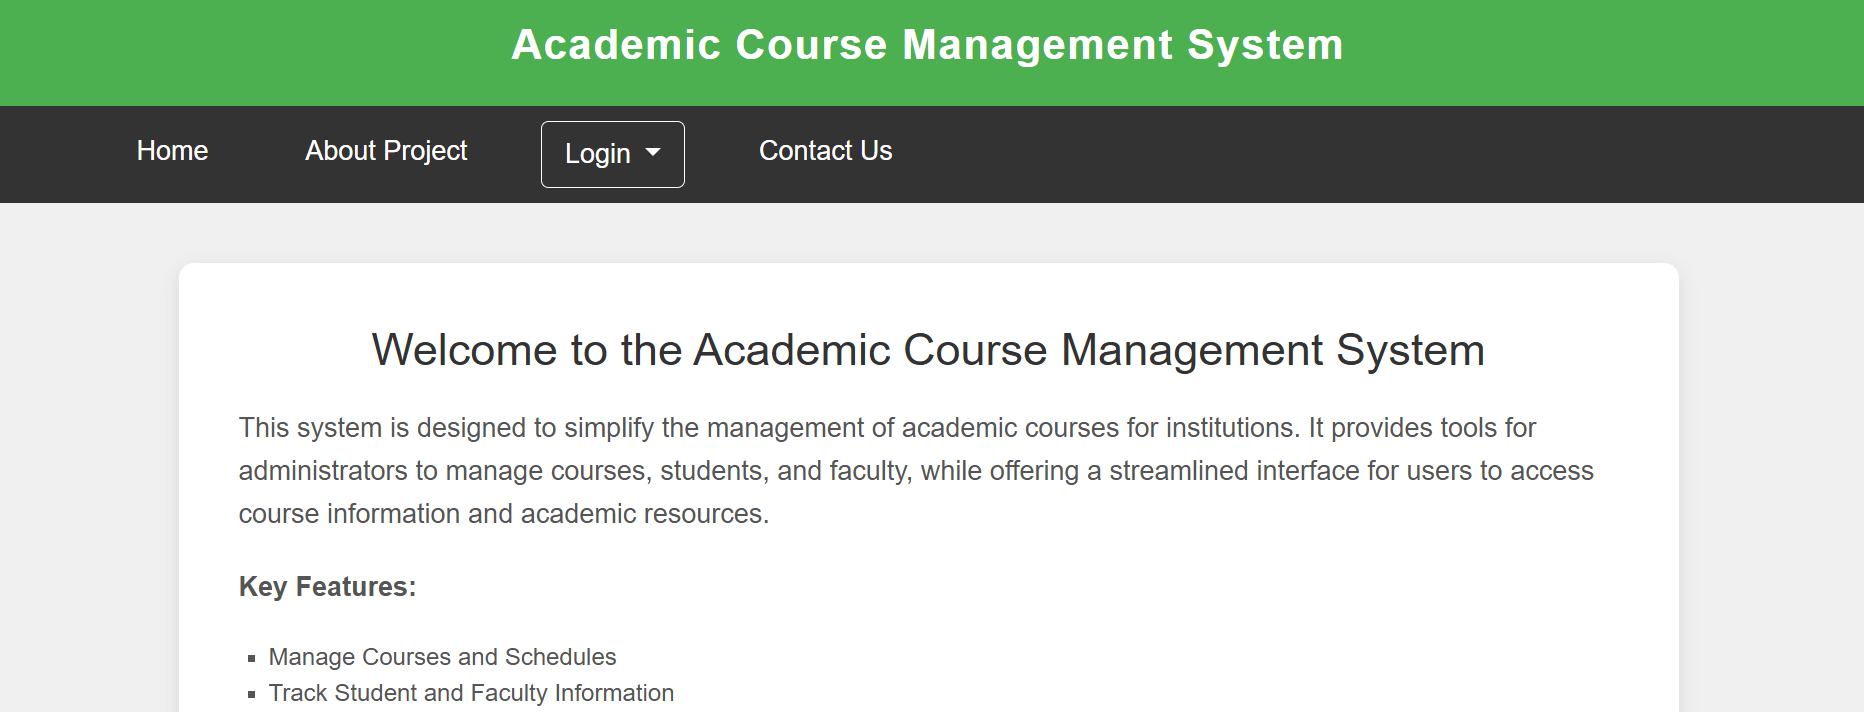
Task: Click the gray page background beside the card
Action: tap(90, 450)
